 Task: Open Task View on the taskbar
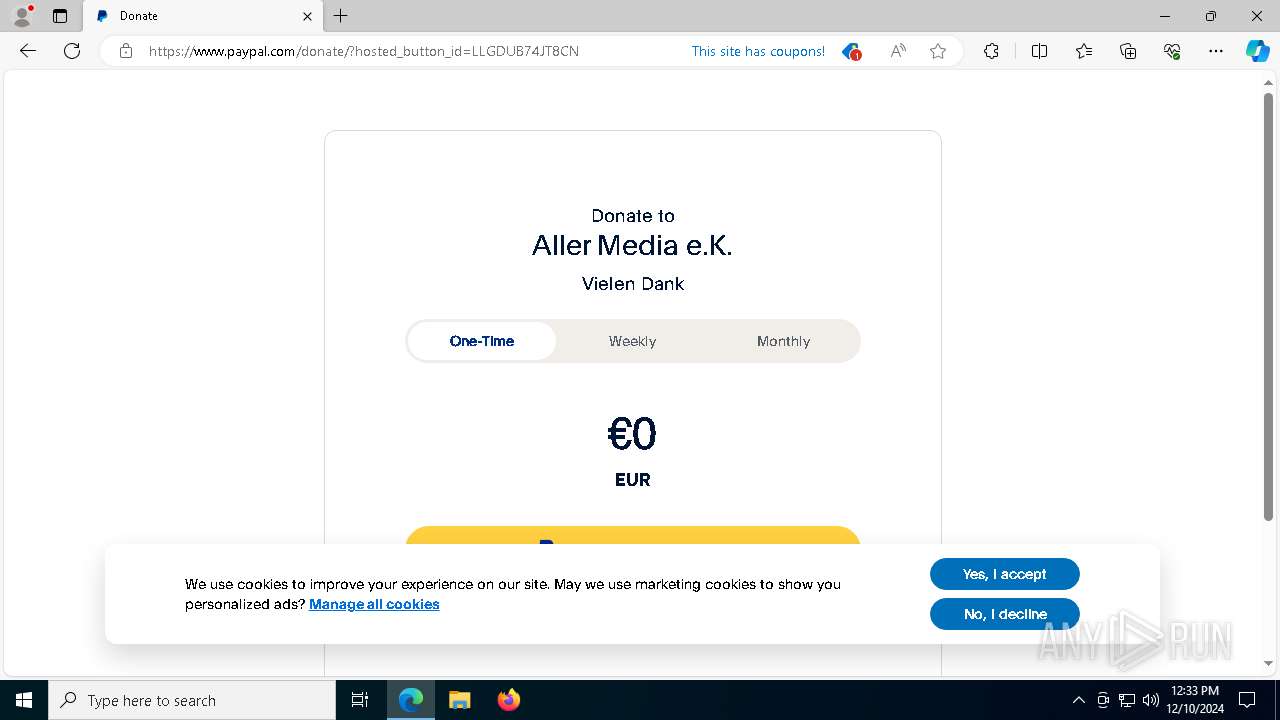[x=360, y=700]
